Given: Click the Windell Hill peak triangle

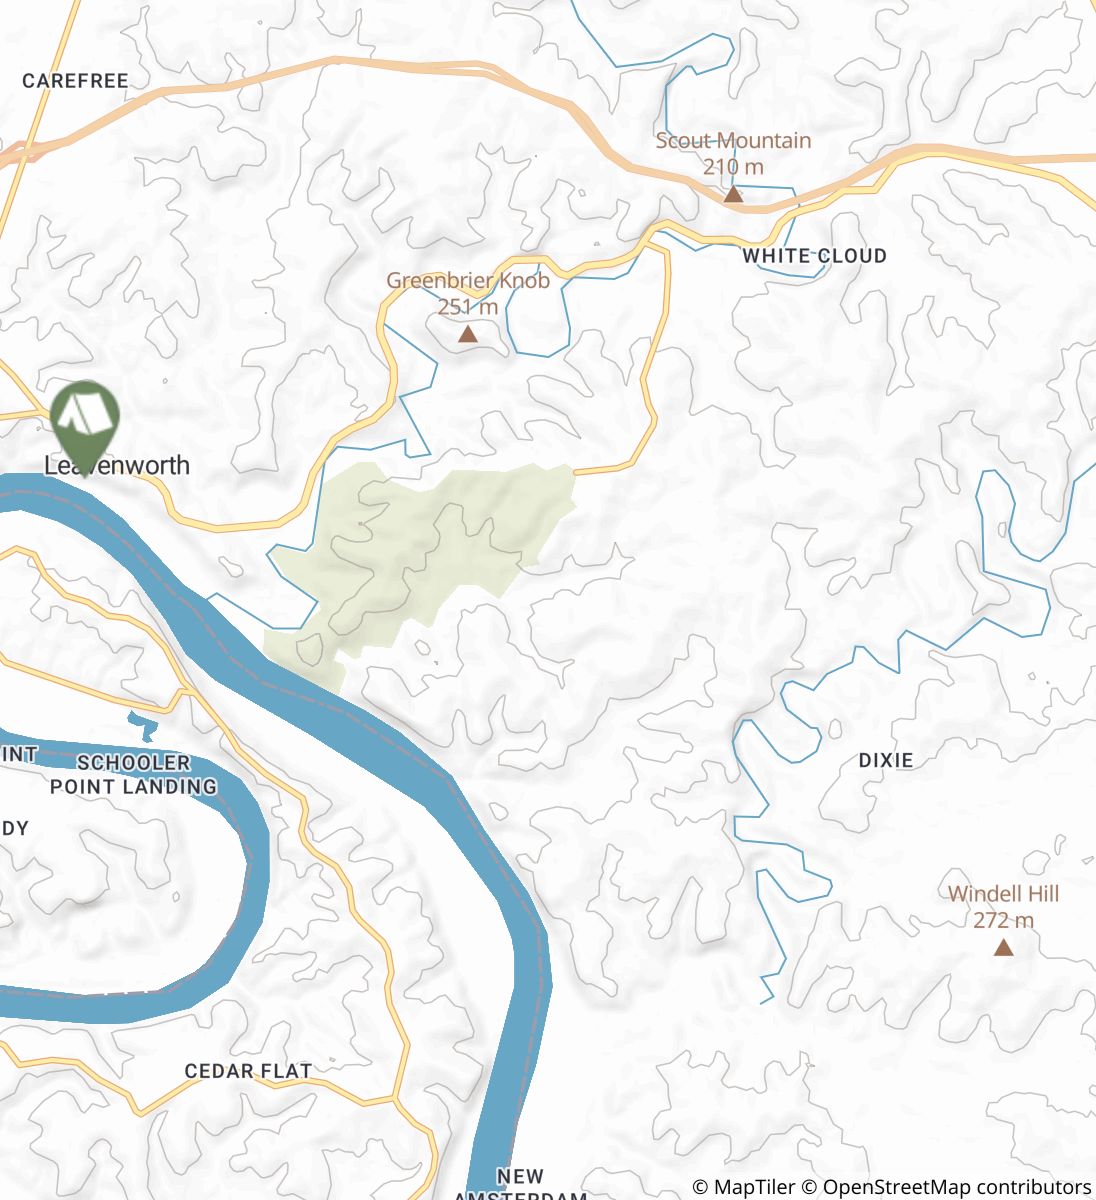Looking at the screenshot, I should (1004, 947).
